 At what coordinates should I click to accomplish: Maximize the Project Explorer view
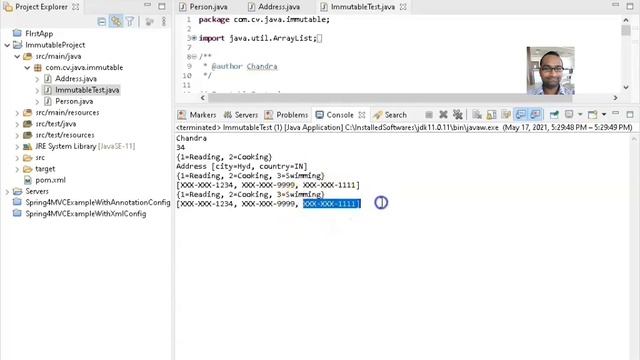(162, 6)
